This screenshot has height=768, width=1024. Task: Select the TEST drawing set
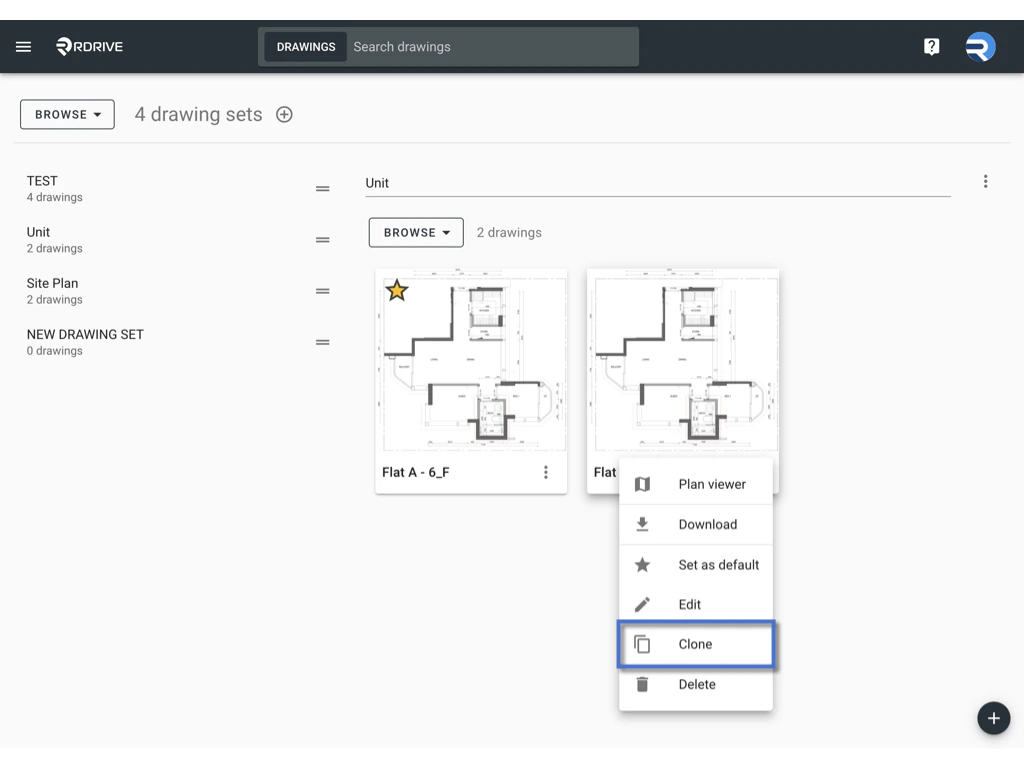pos(178,189)
